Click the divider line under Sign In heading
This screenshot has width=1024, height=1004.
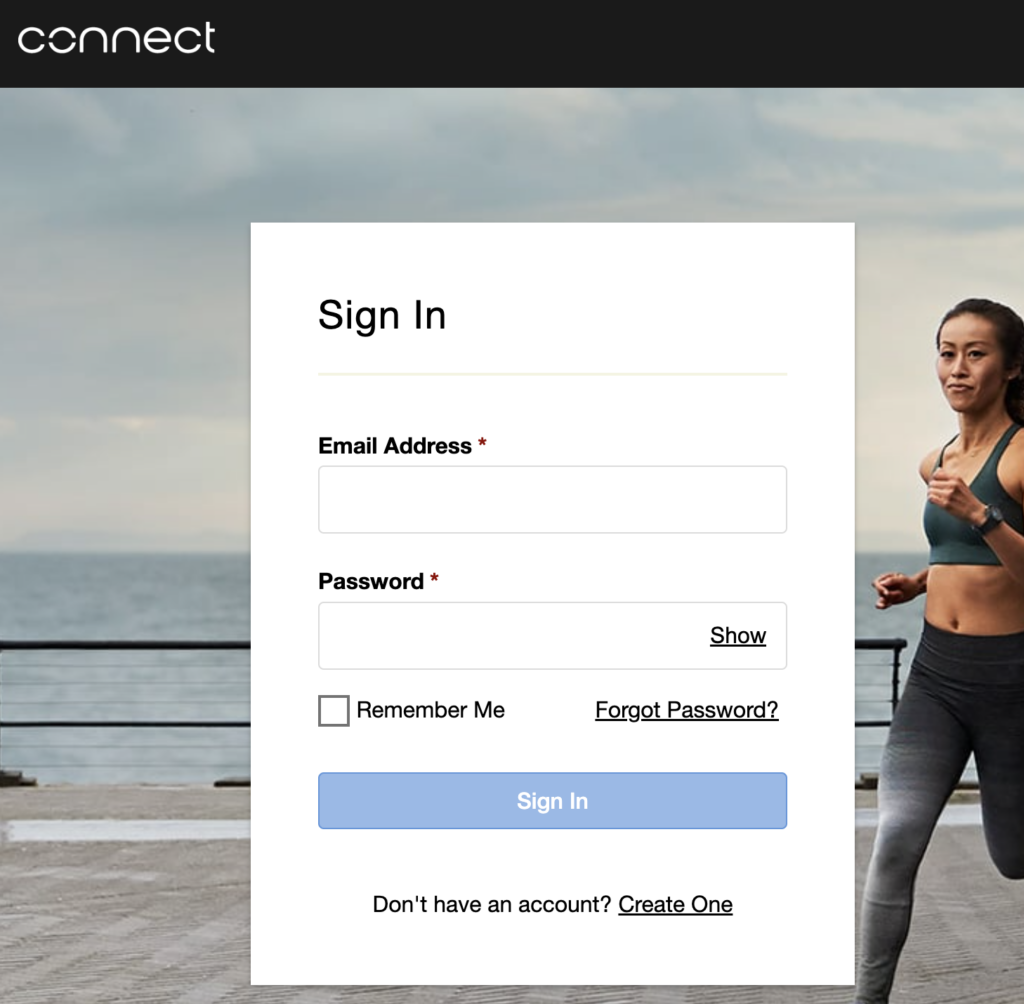(x=552, y=374)
